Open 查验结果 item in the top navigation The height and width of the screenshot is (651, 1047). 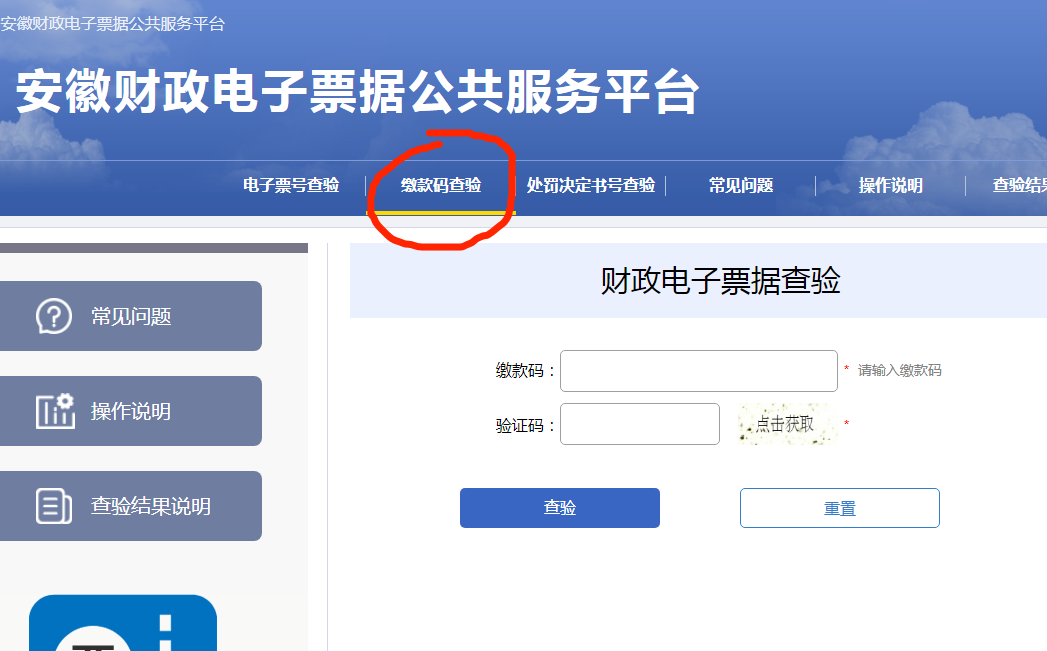point(1020,185)
